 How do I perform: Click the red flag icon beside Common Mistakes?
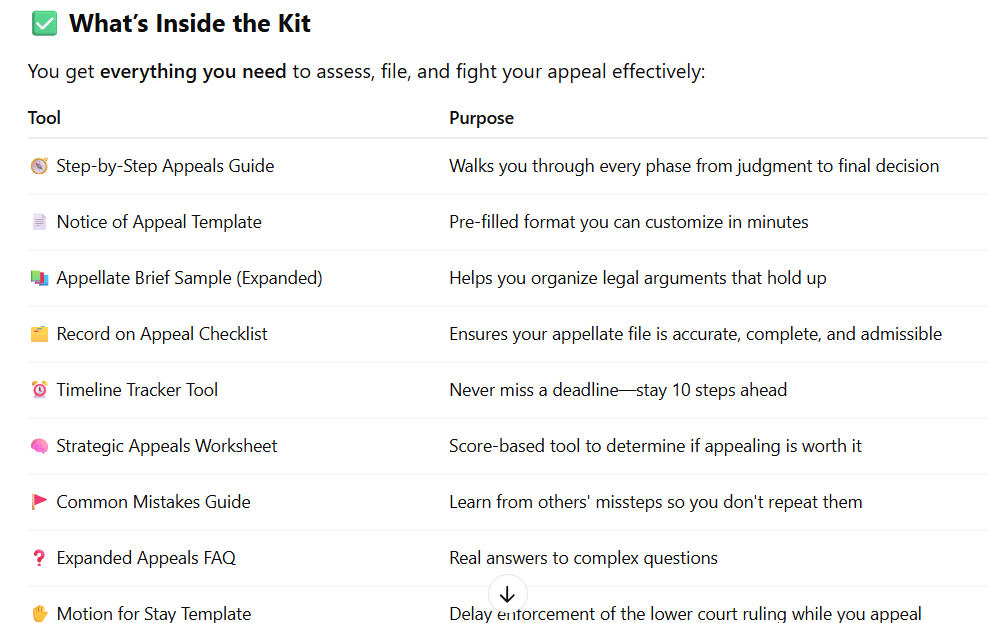click(x=39, y=502)
